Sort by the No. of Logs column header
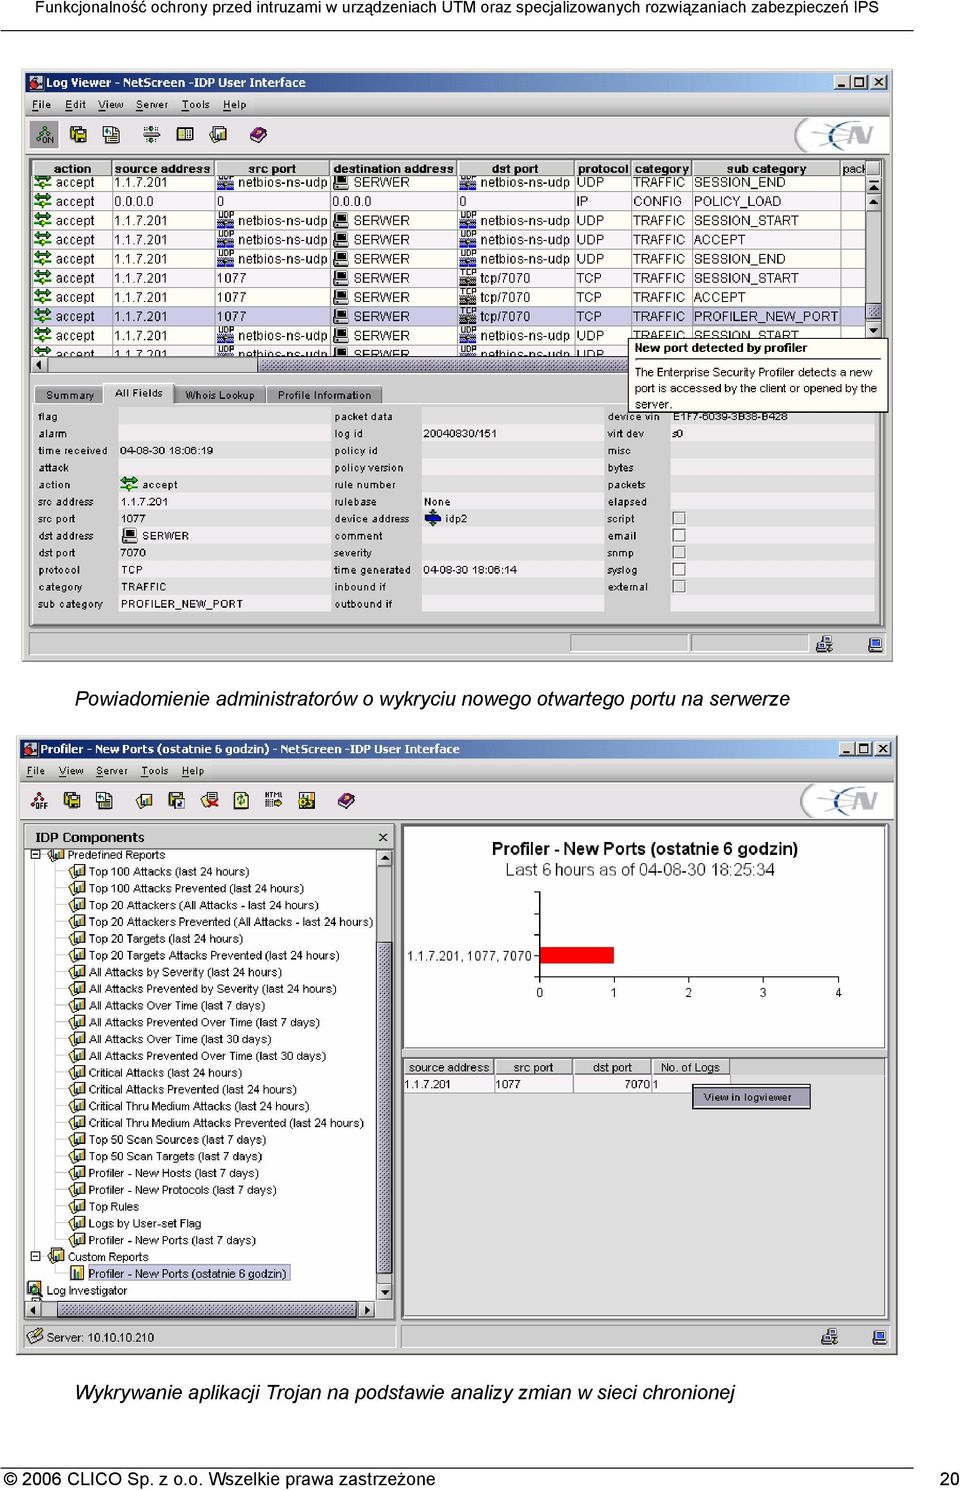 point(690,1067)
